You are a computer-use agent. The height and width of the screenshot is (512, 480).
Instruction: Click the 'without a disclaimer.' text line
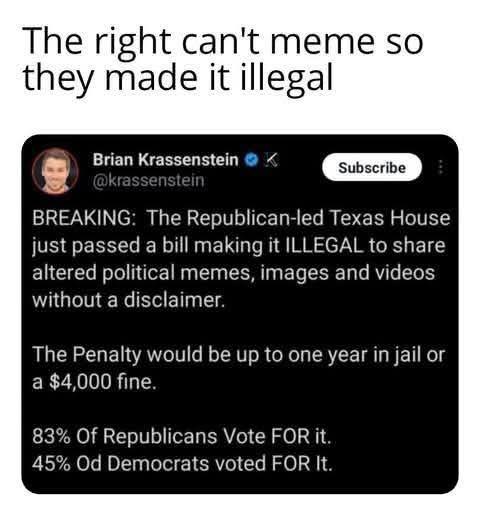pyautogui.click(x=129, y=300)
